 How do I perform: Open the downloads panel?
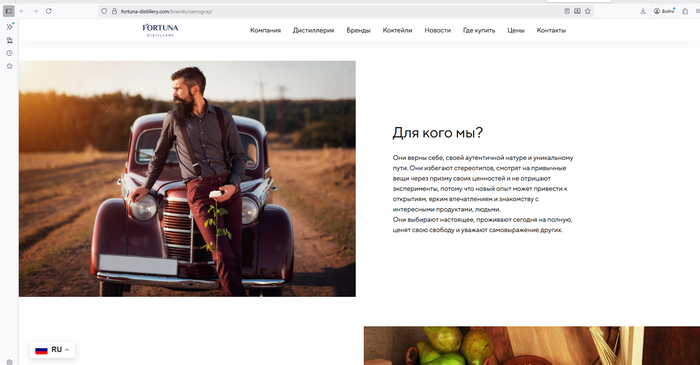click(x=643, y=11)
